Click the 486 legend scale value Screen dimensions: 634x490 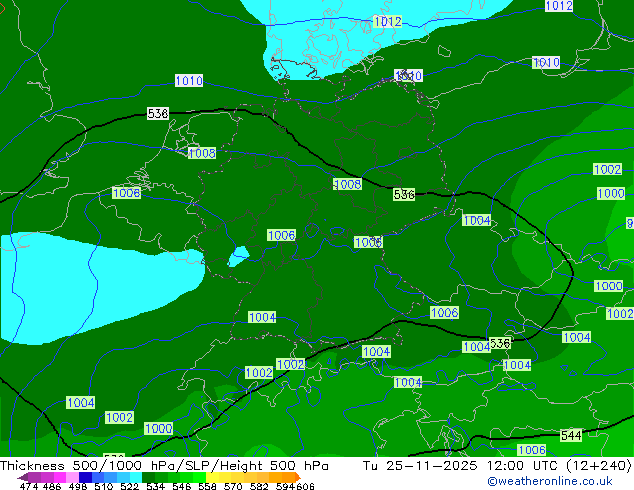point(52,486)
